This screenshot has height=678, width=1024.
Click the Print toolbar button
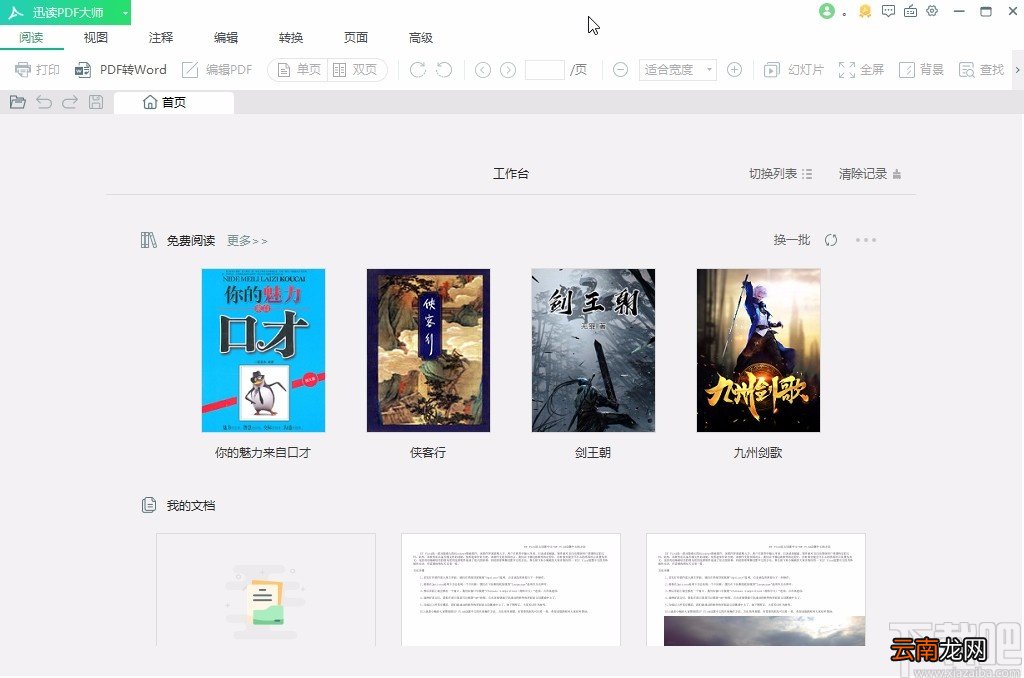pyautogui.click(x=37, y=69)
